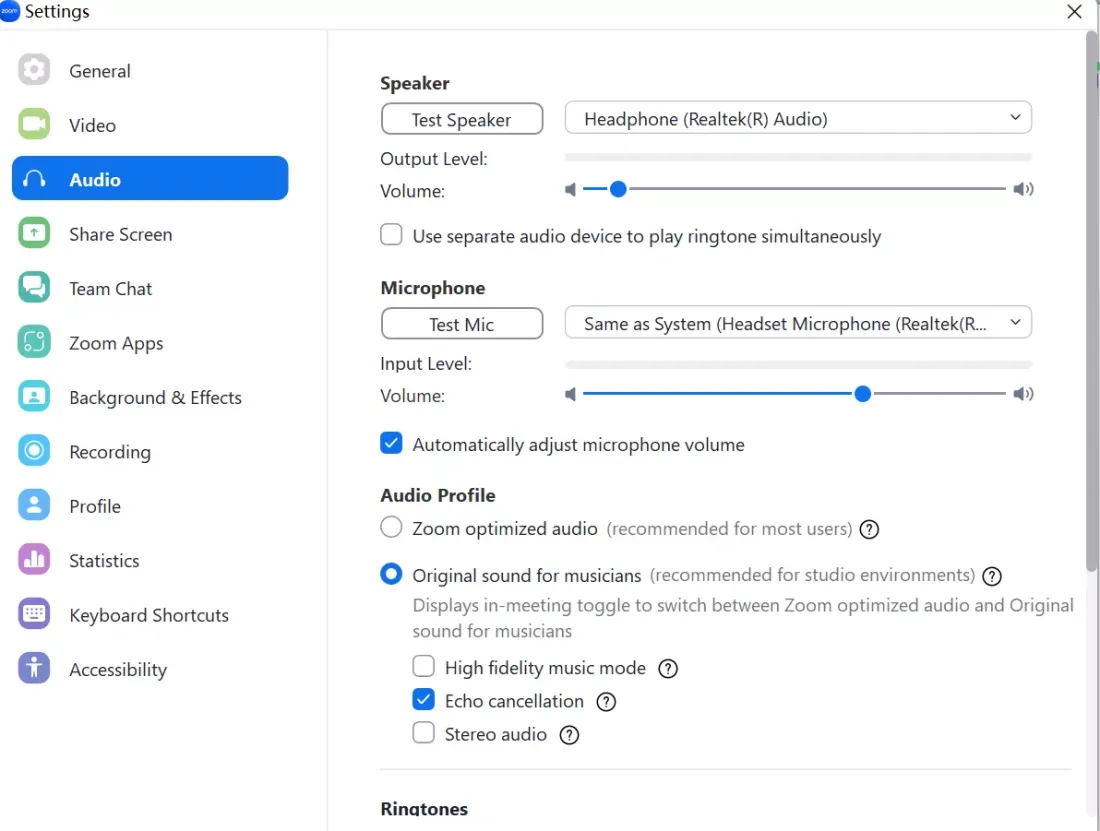Screen dimensions: 1100x831
Task: Open the Speaker device dropdown
Action: click(798, 118)
